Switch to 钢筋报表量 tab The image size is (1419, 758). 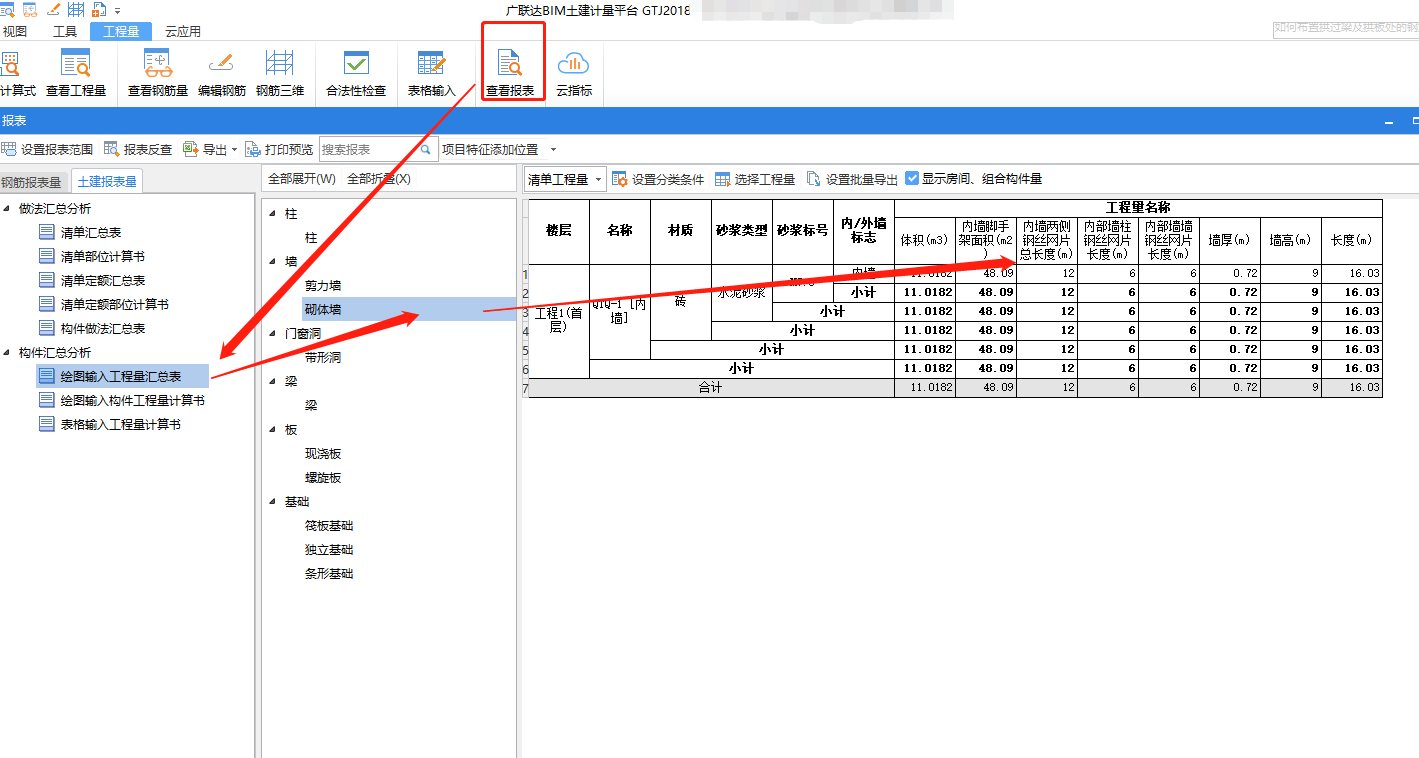click(x=31, y=182)
